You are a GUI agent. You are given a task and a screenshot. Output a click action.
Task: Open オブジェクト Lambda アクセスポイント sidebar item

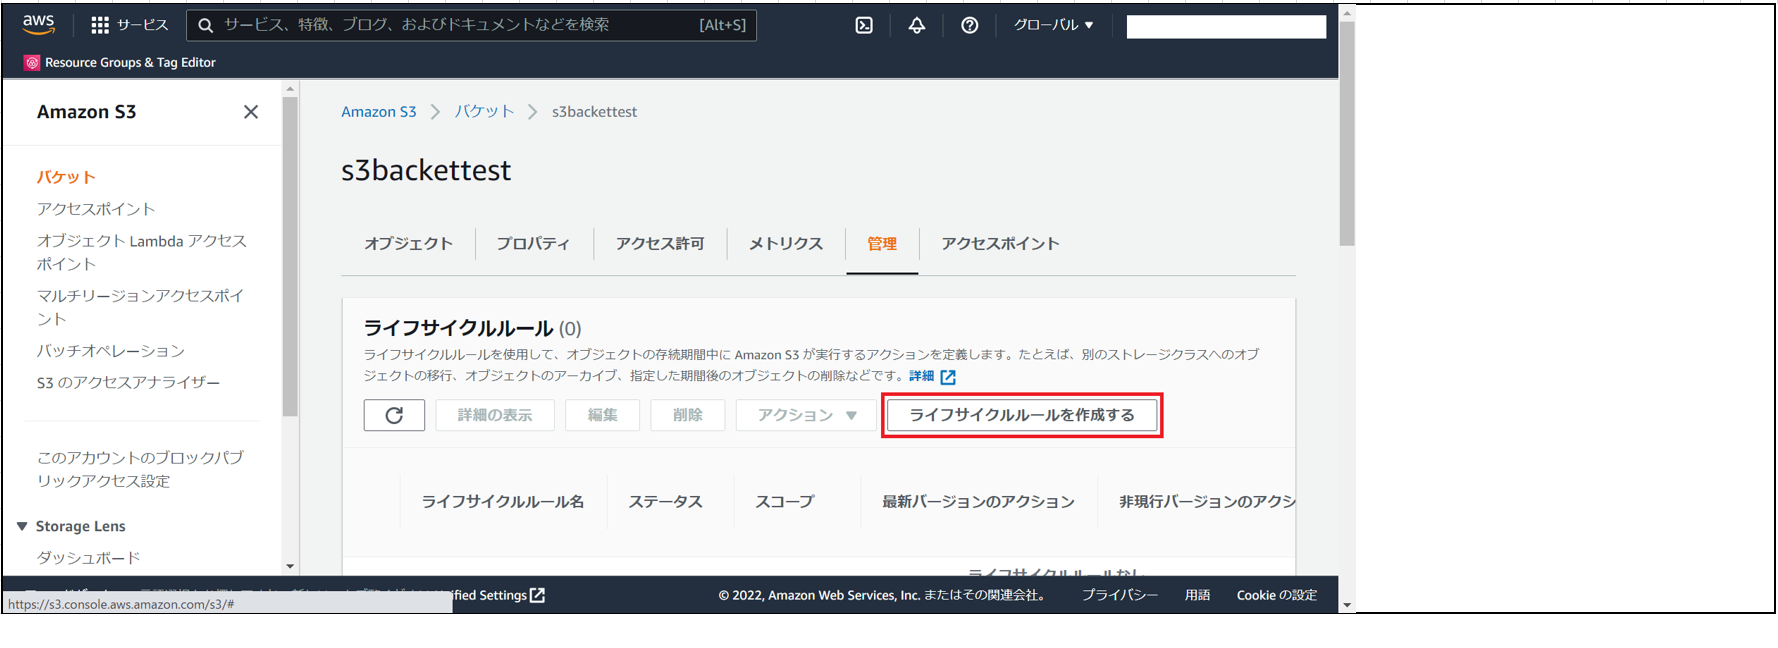[x=142, y=252]
